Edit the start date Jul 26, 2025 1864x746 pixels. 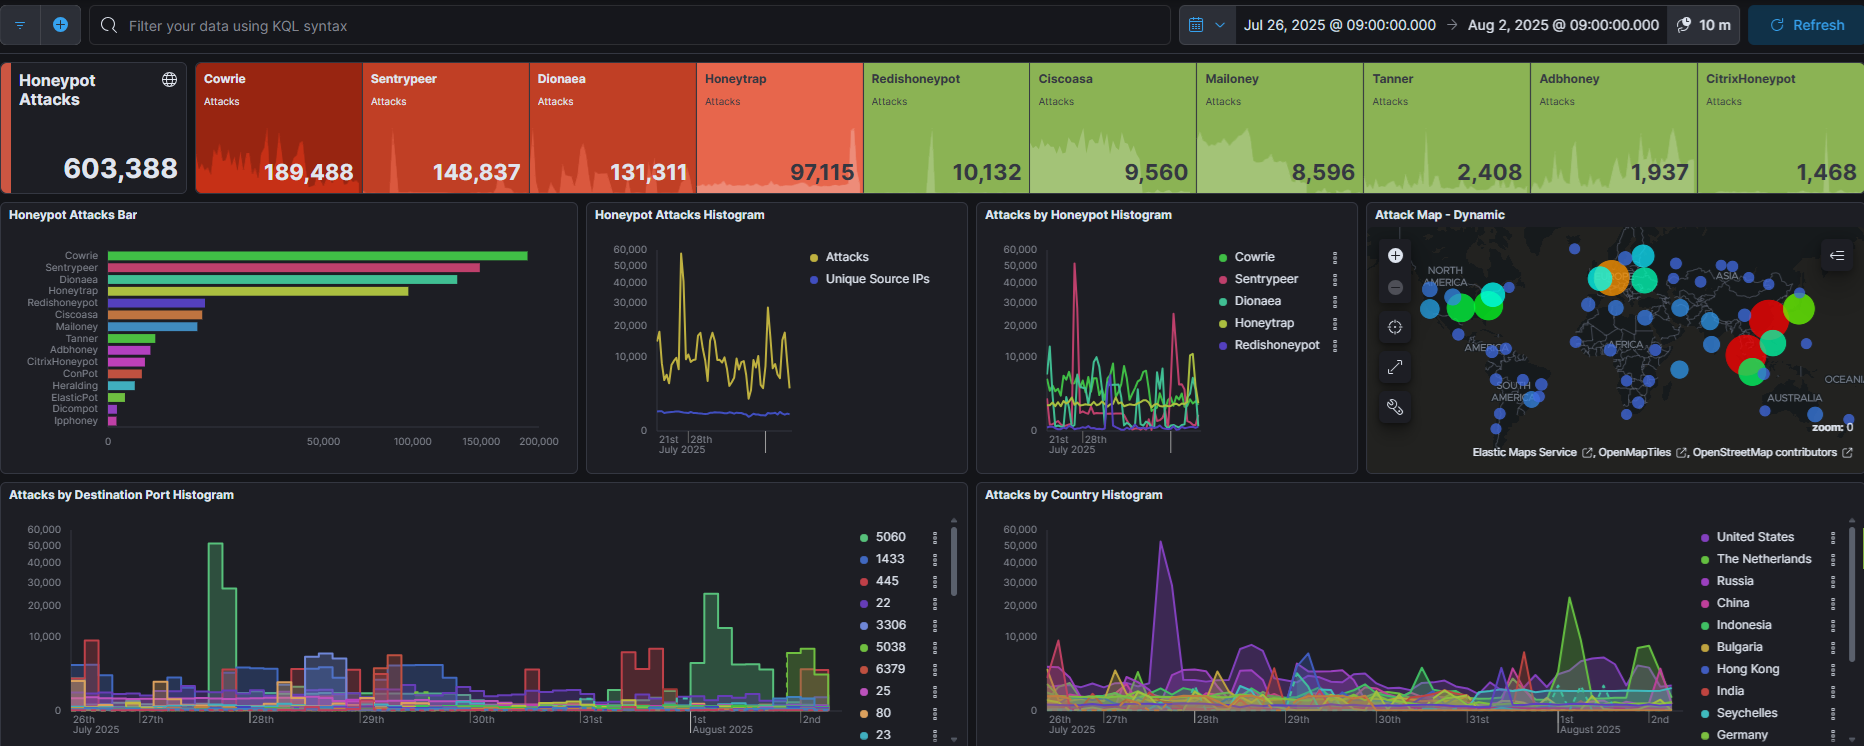pos(1339,25)
